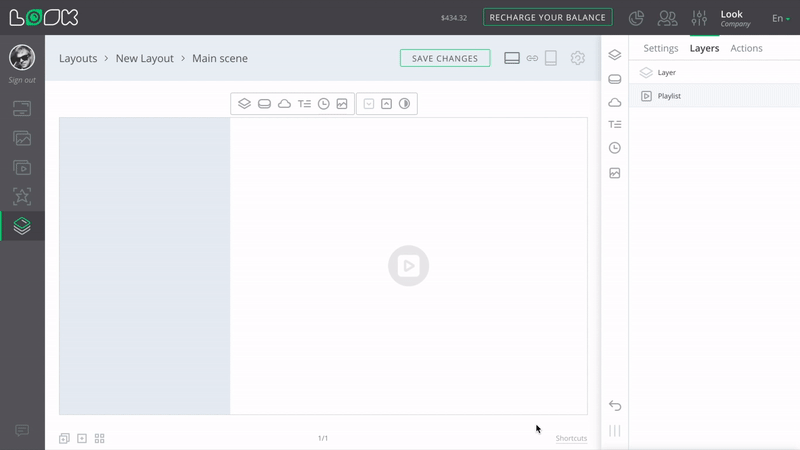Click the undo arrow in side panel
The image size is (800, 450).
[x=615, y=405]
